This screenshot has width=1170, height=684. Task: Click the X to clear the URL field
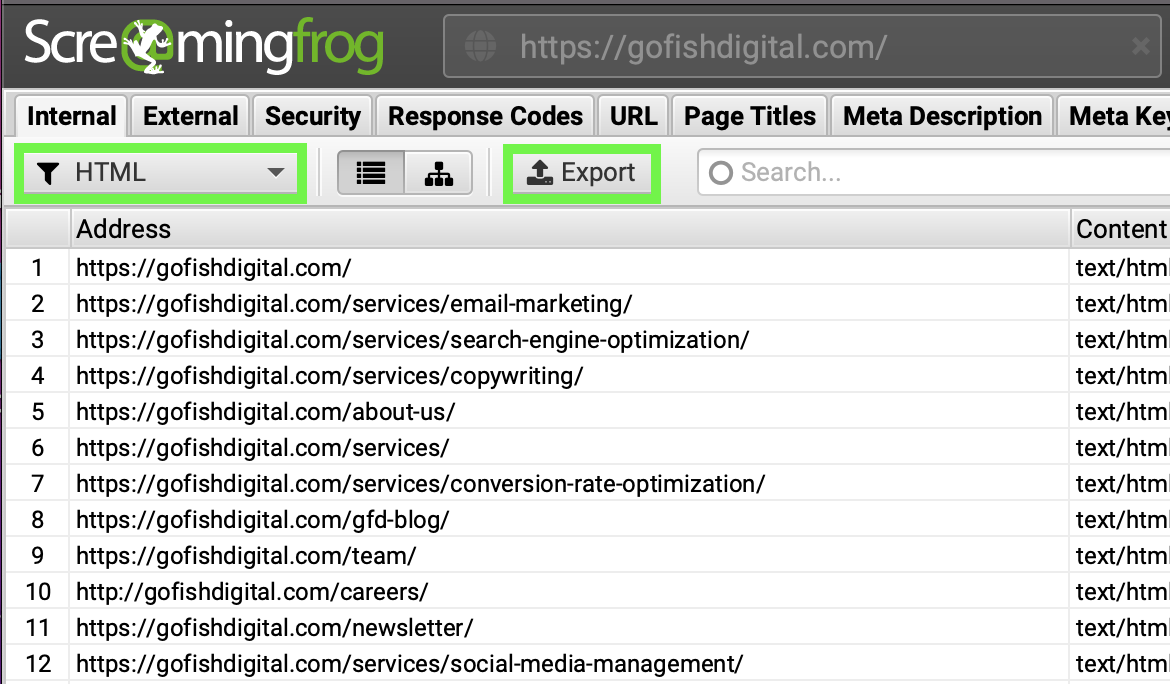[x=1141, y=45]
